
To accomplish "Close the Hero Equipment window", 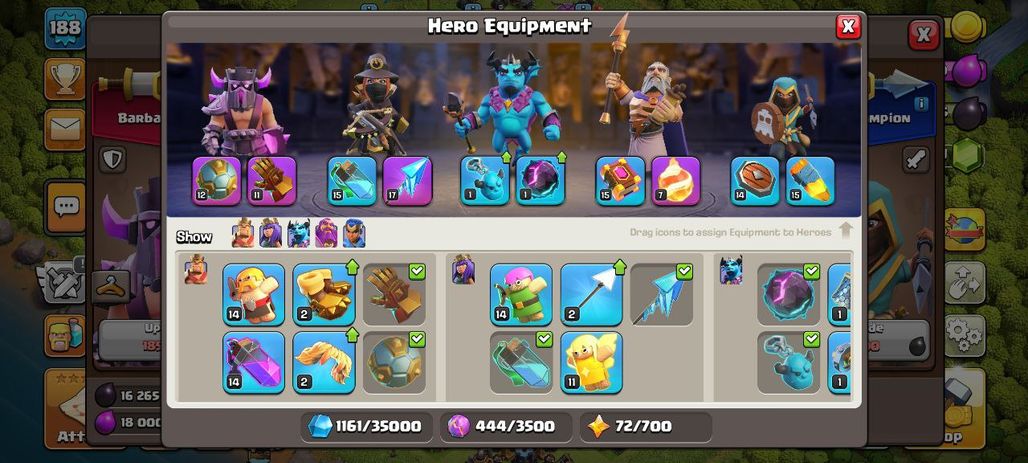I will (x=848, y=26).
